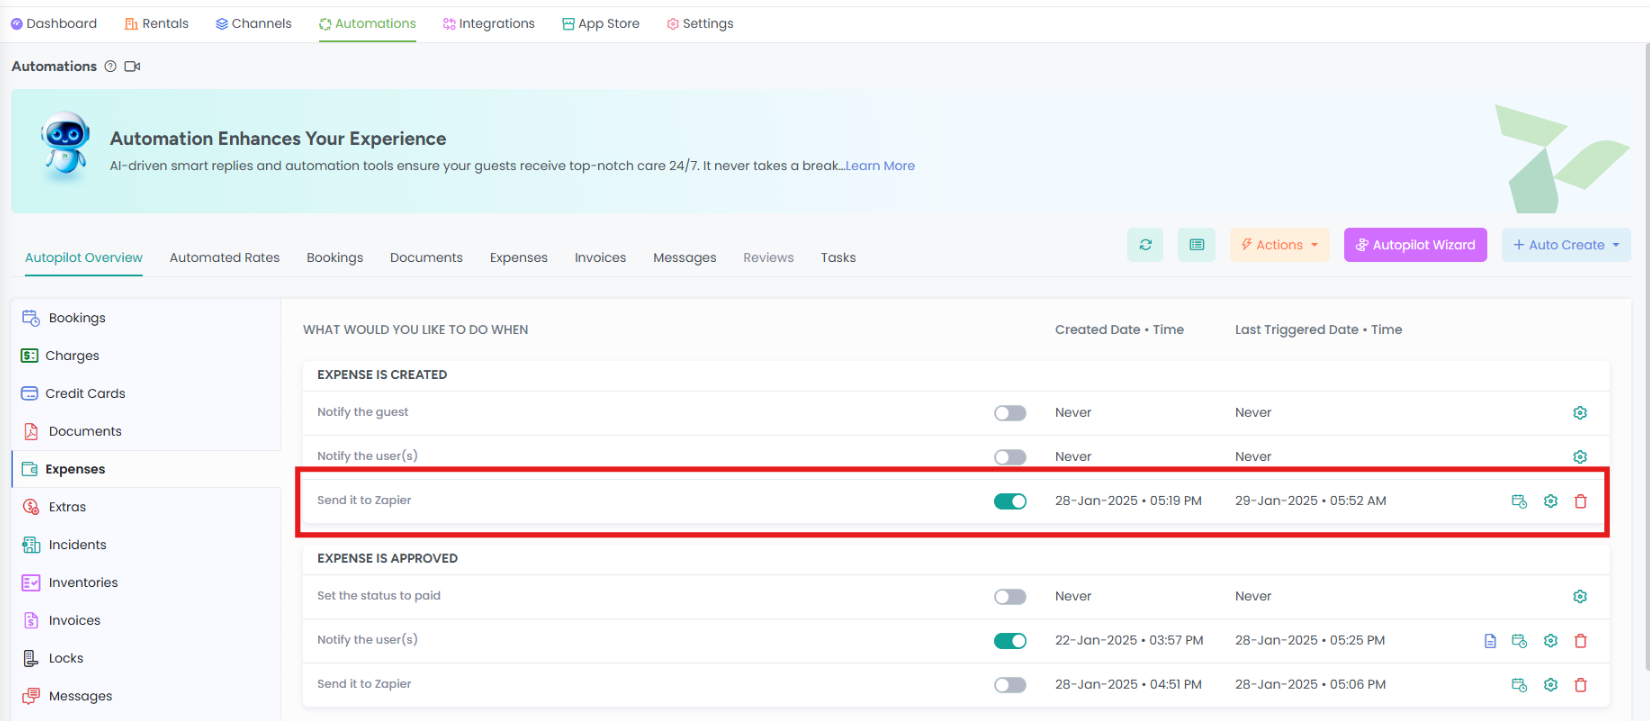Click the list view icon button

pos(1197,245)
